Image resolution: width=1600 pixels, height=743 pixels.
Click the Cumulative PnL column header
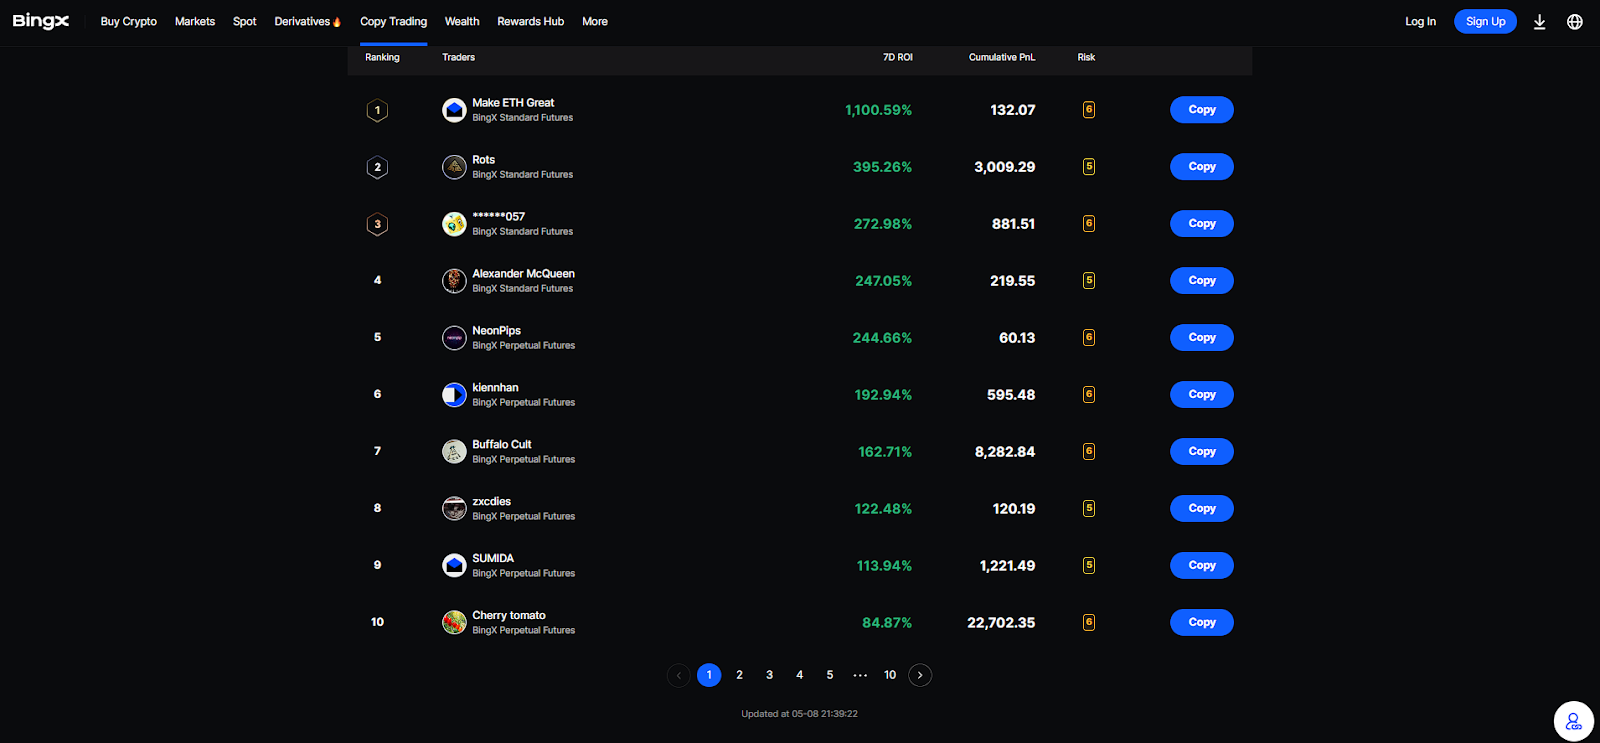[1002, 58]
